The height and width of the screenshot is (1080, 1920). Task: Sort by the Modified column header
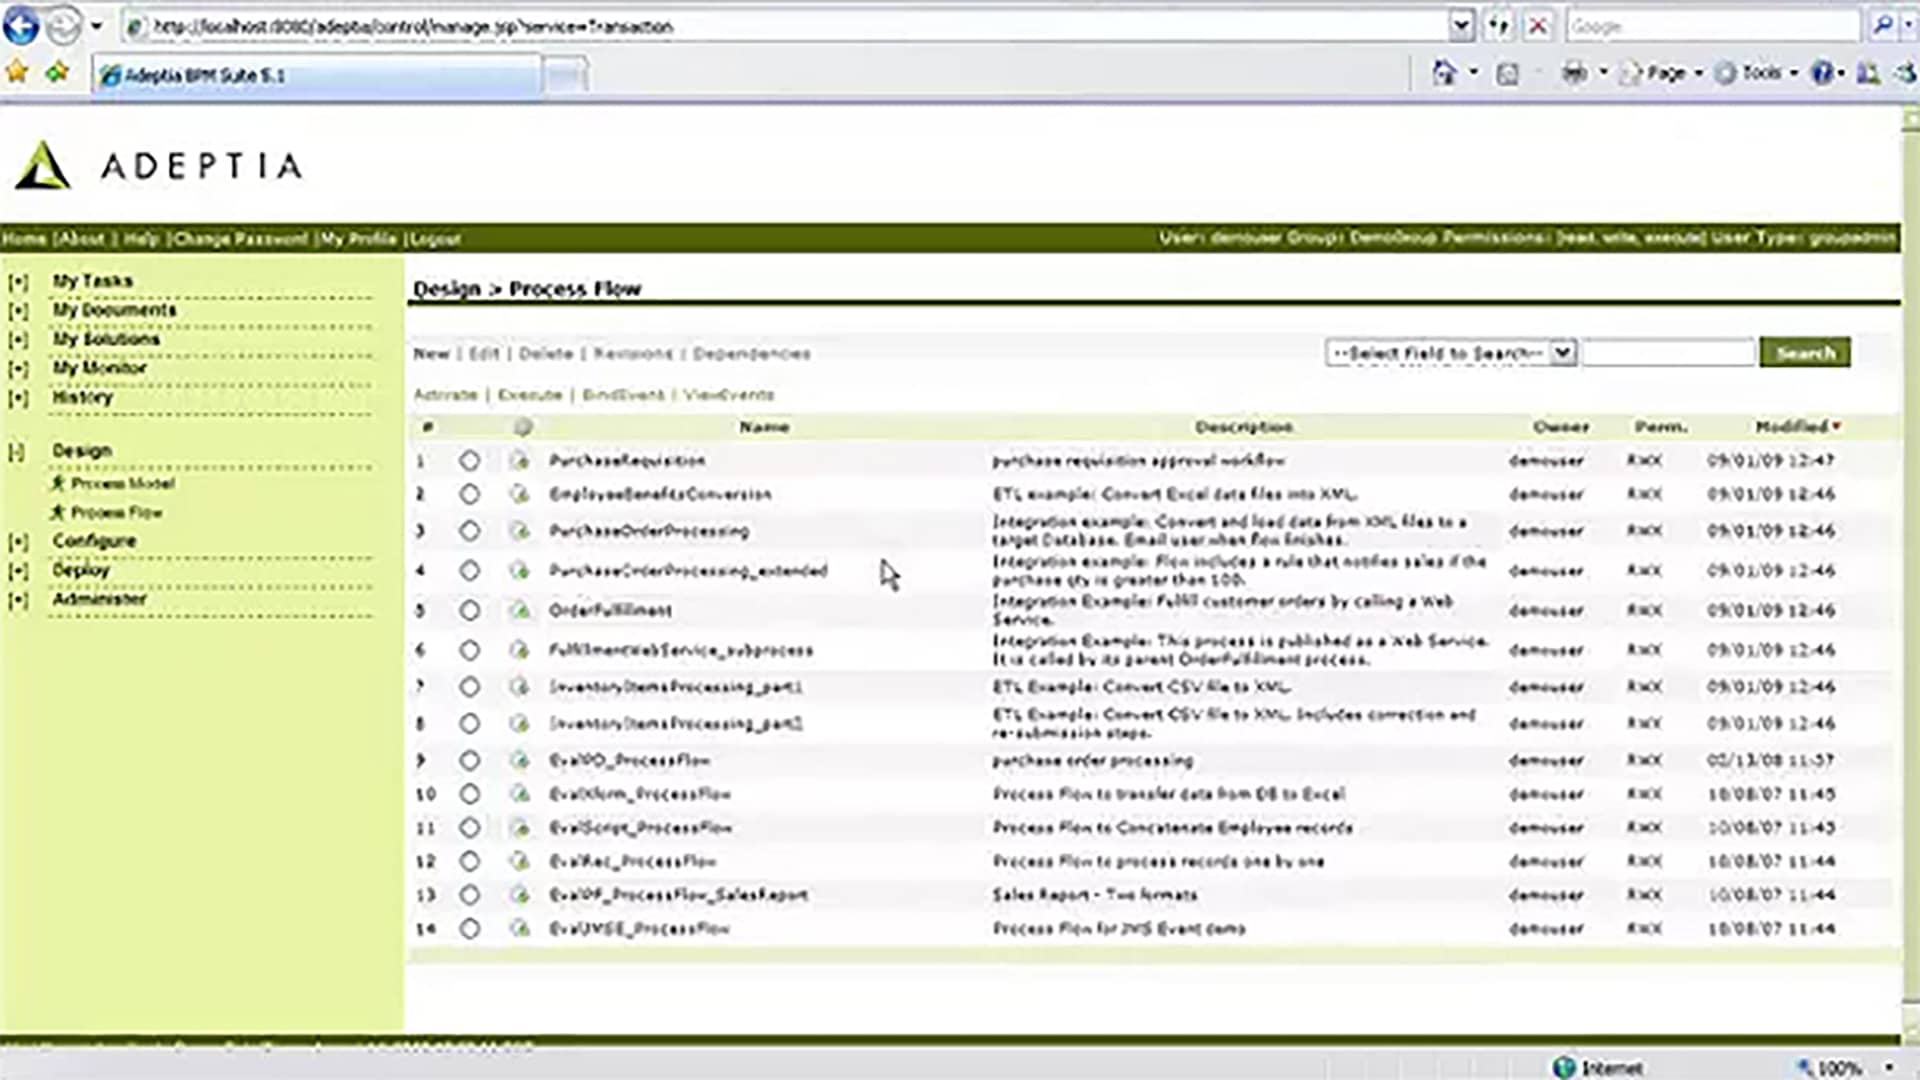coord(1791,427)
